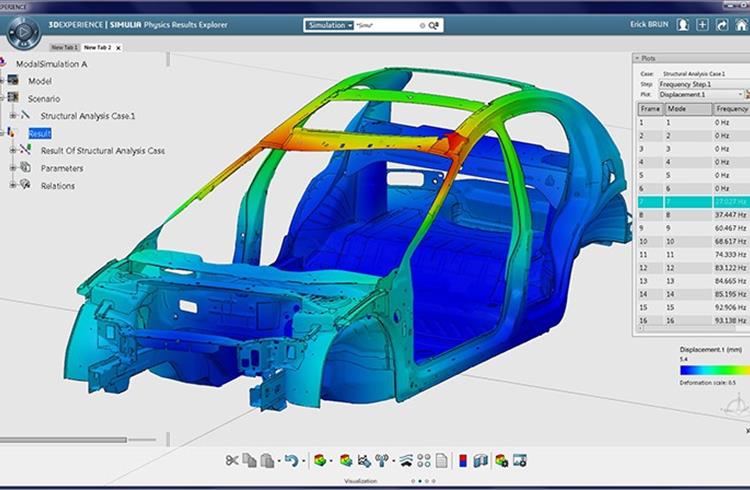Open the dropdown next to Paste icon

click(x=279, y=462)
